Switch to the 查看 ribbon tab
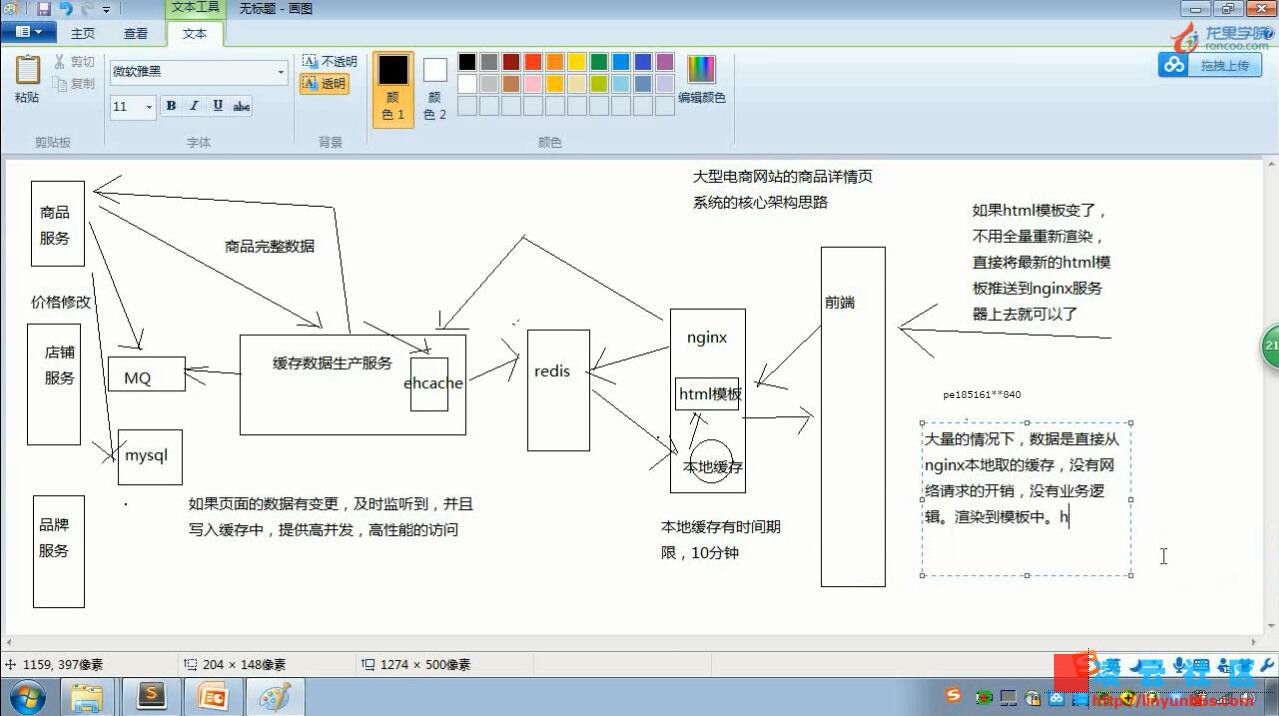Screen dimensions: 1279x716 pyautogui.click(x=136, y=33)
